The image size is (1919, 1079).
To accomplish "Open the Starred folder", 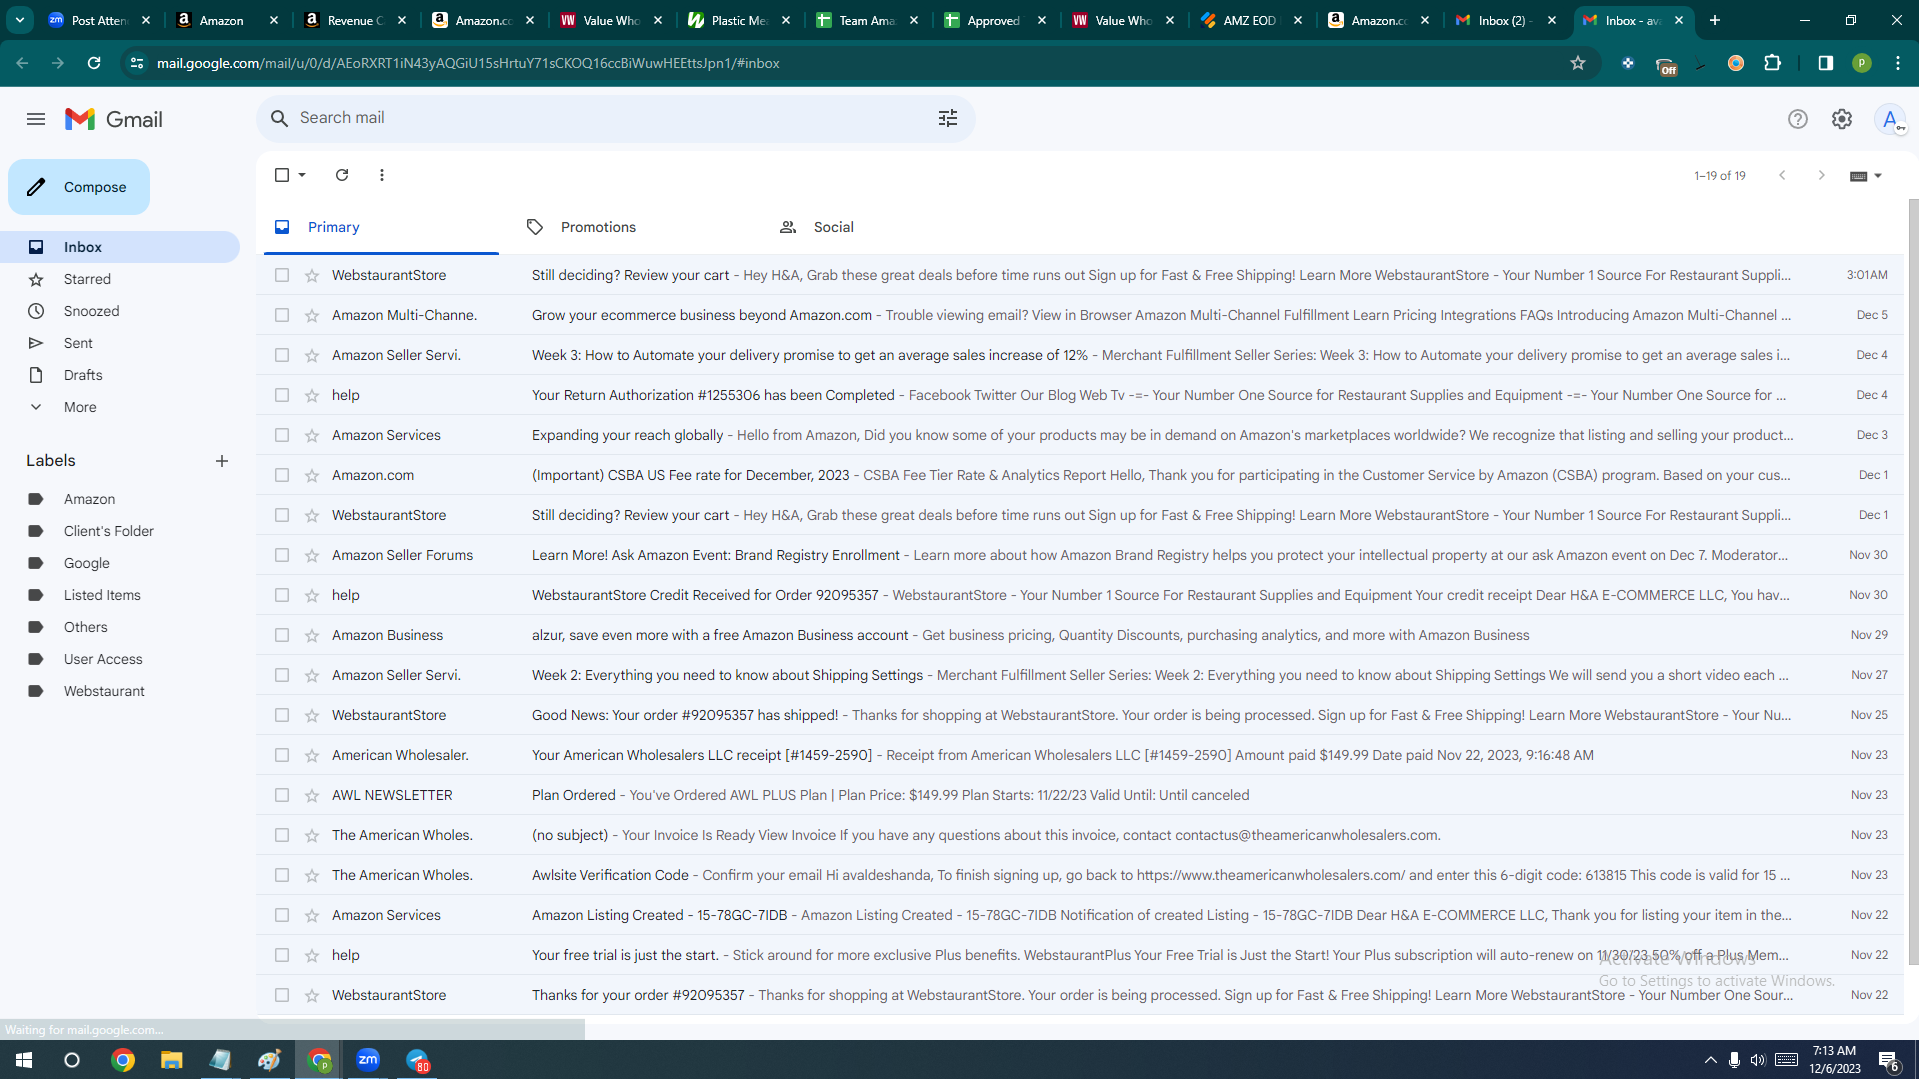I will pos(87,279).
